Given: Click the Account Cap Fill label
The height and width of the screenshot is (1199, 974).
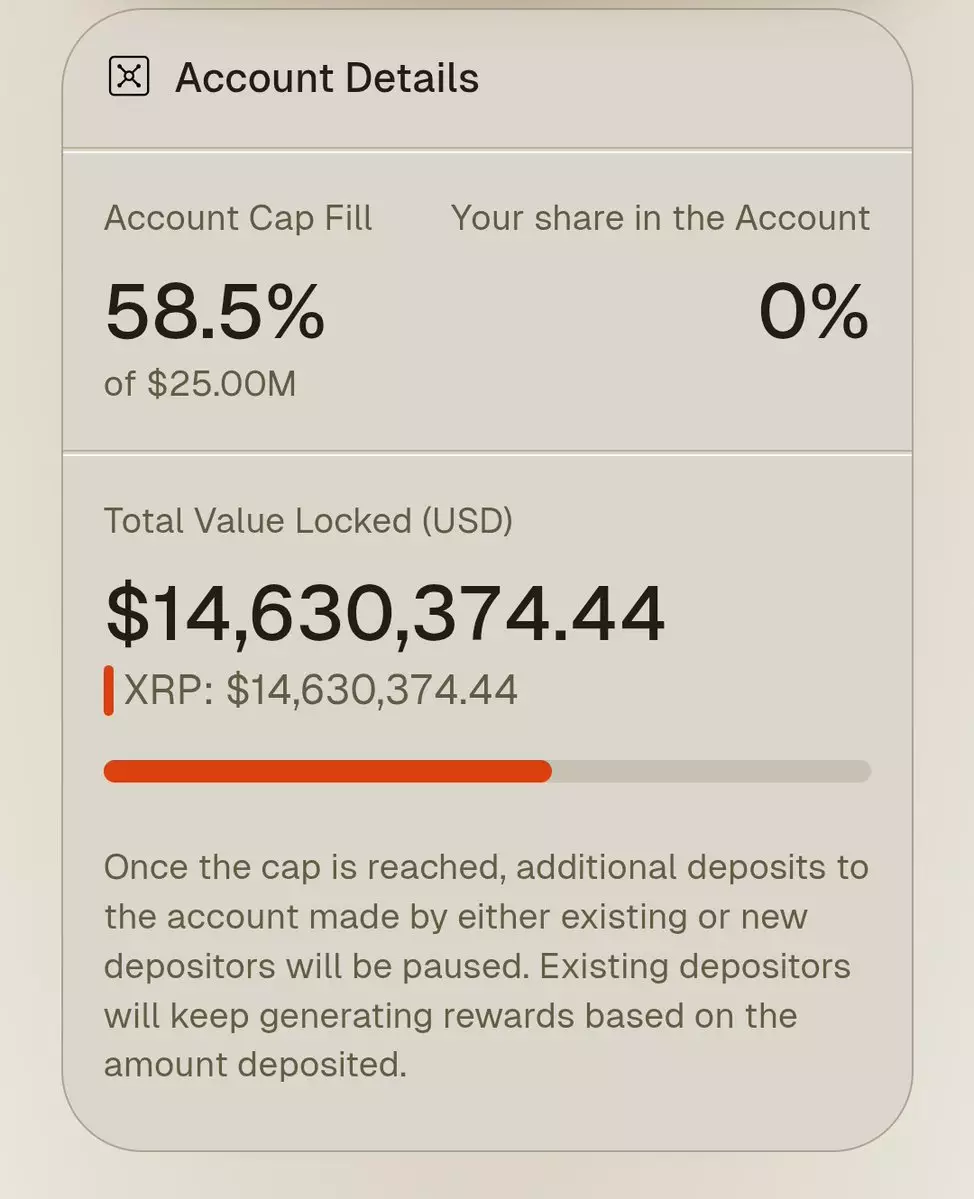Looking at the screenshot, I should click(x=238, y=218).
